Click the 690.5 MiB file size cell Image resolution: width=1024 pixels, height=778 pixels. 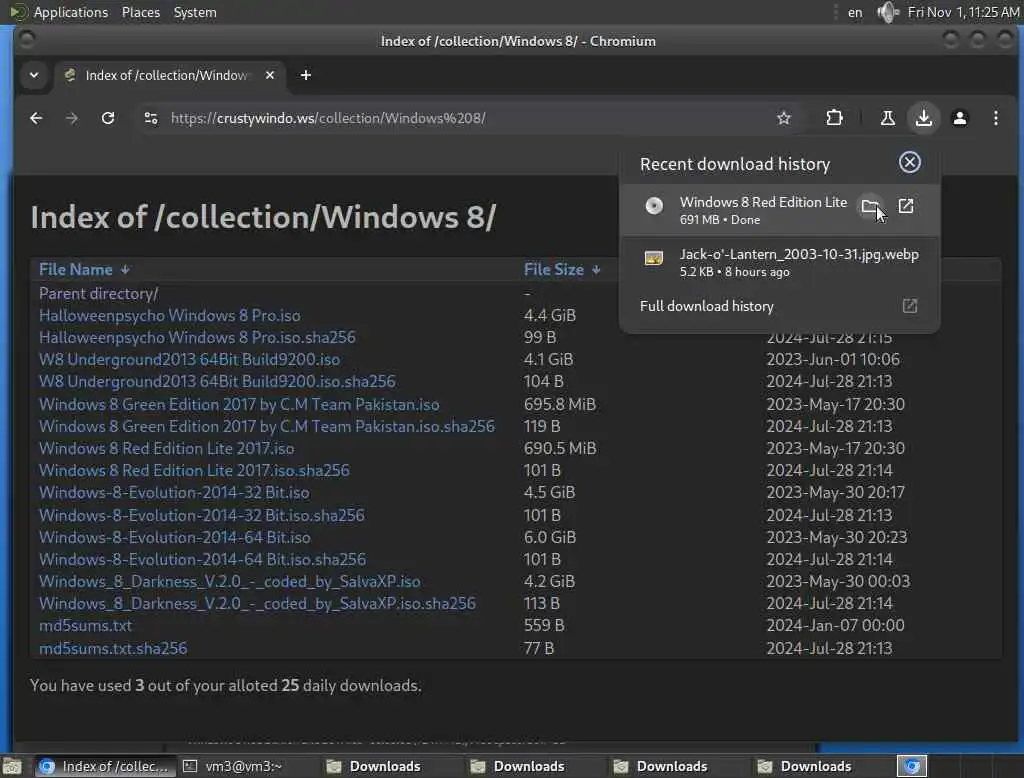coord(560,449)
